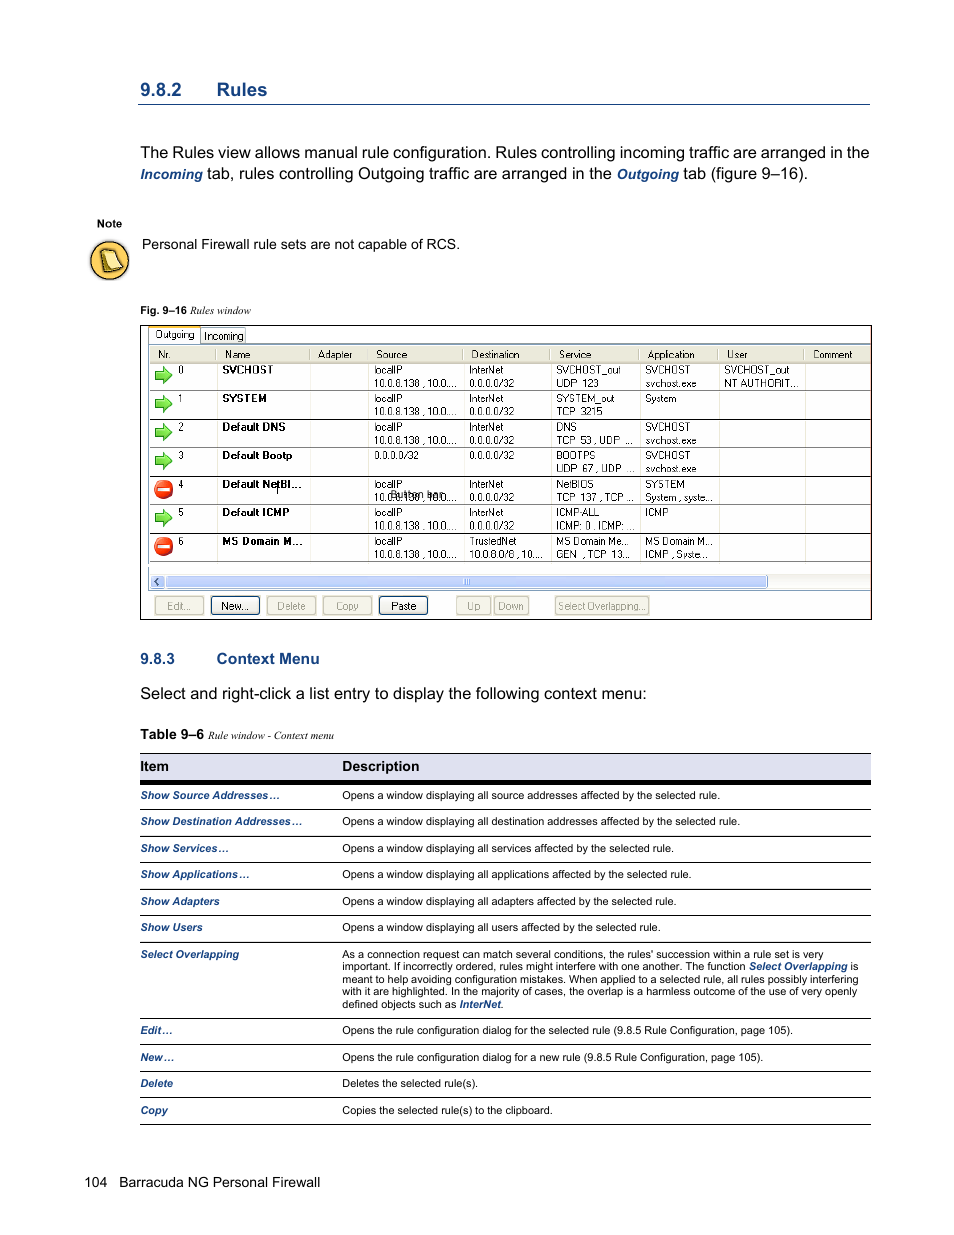Click the BOOTPS service cell
This screenshot has height=1235, width=954.
[576, 456]
